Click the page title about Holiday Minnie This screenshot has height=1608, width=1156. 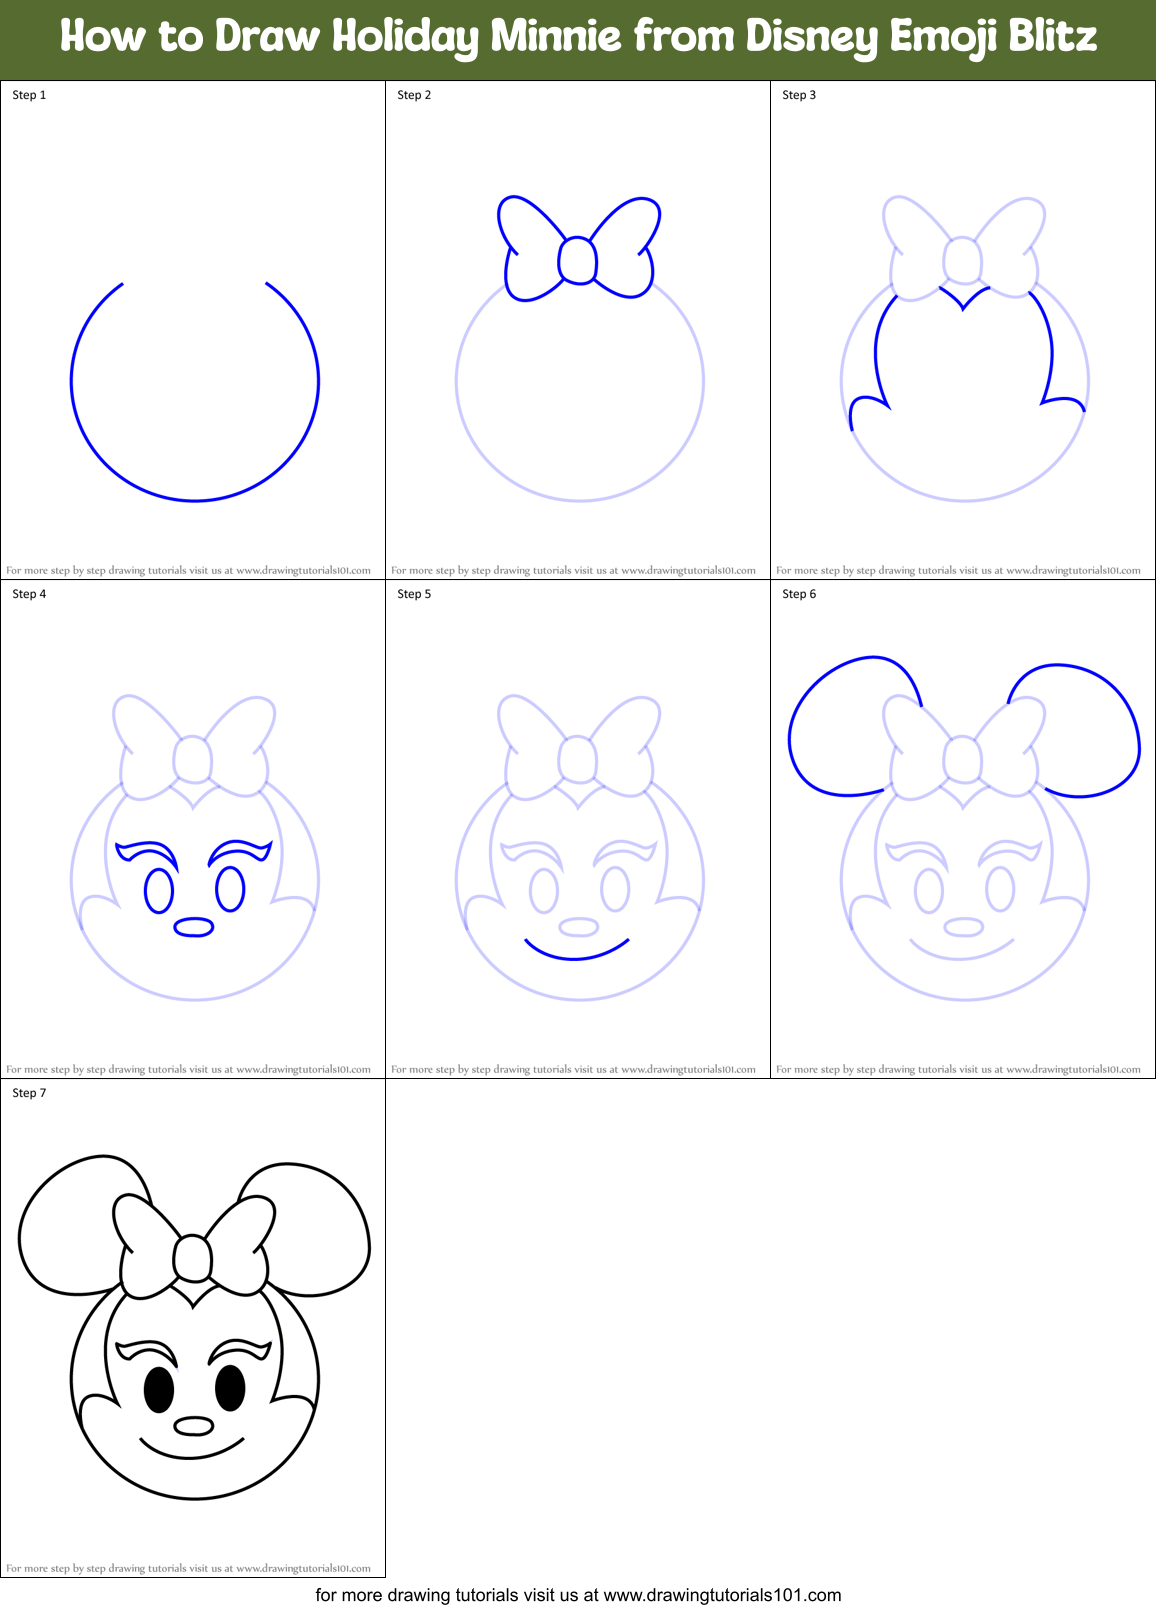click(578, 37)
